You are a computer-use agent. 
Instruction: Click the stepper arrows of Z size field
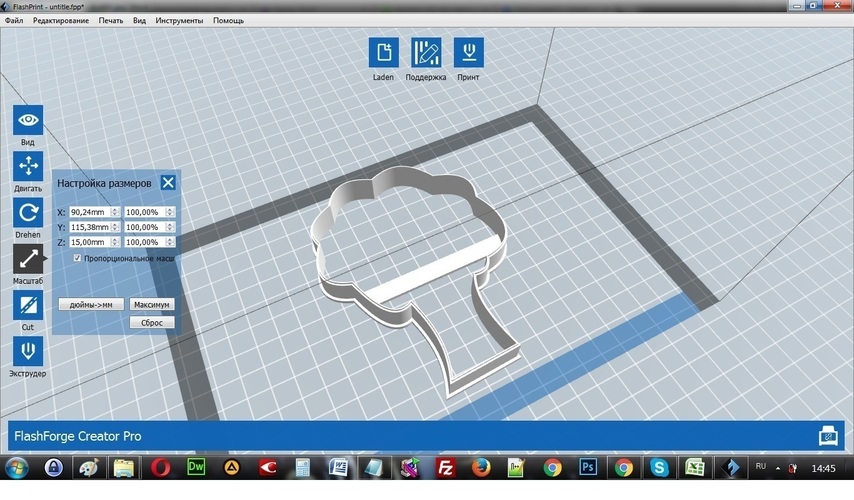(115, 242)
